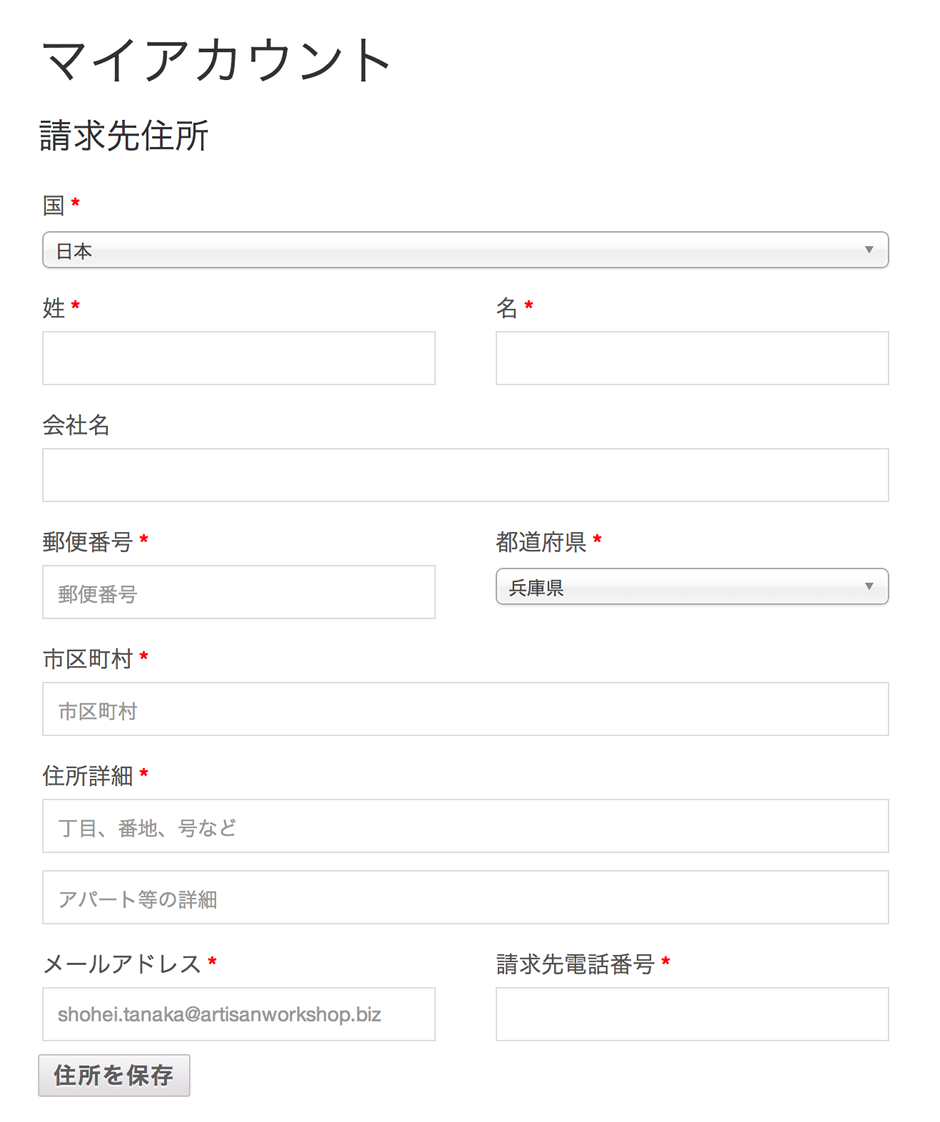Image resolution: width=940 pixels, height=1122 pixels.
Task: Click the アパート等の詳細 address line field
Action: pyautogui.click(x=465, y=897)
